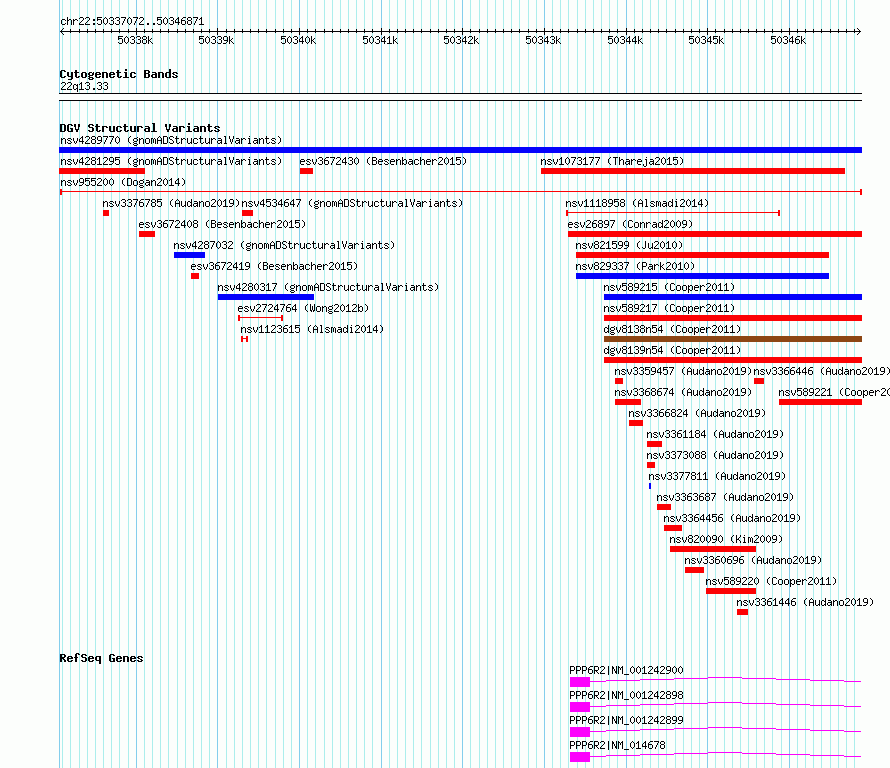Click the 22q13.33 cytogenetic band
The image size is (890, 768).
click(x=84, y=86)
